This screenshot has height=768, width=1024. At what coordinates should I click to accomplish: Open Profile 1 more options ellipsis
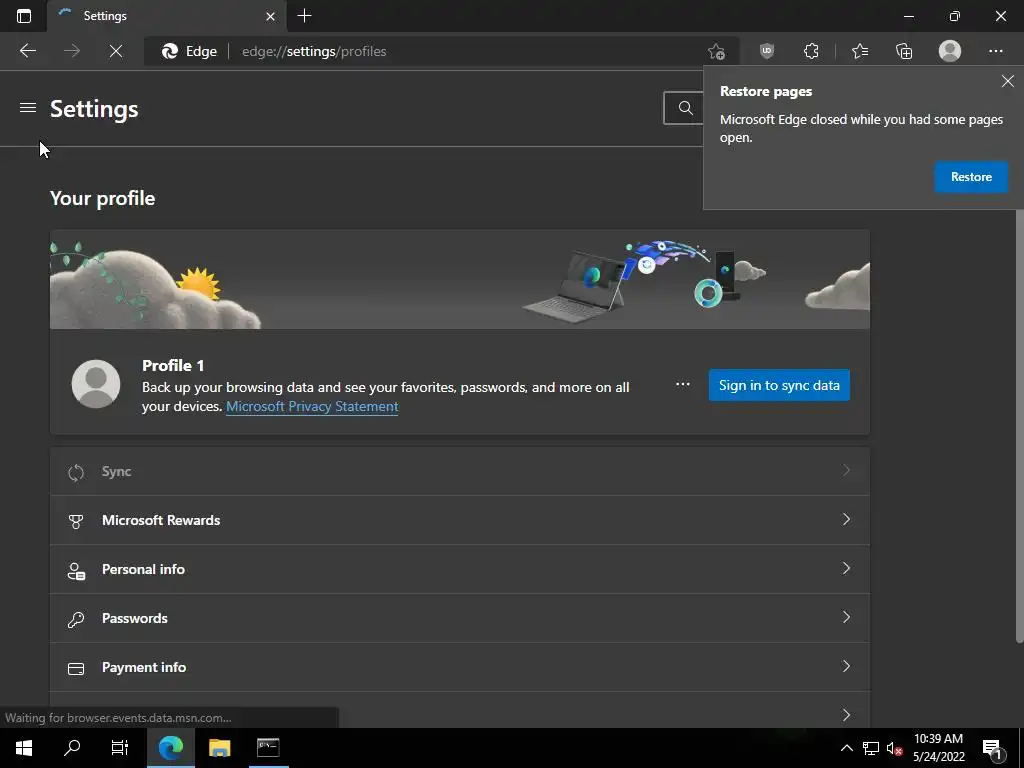coord(682,385)
